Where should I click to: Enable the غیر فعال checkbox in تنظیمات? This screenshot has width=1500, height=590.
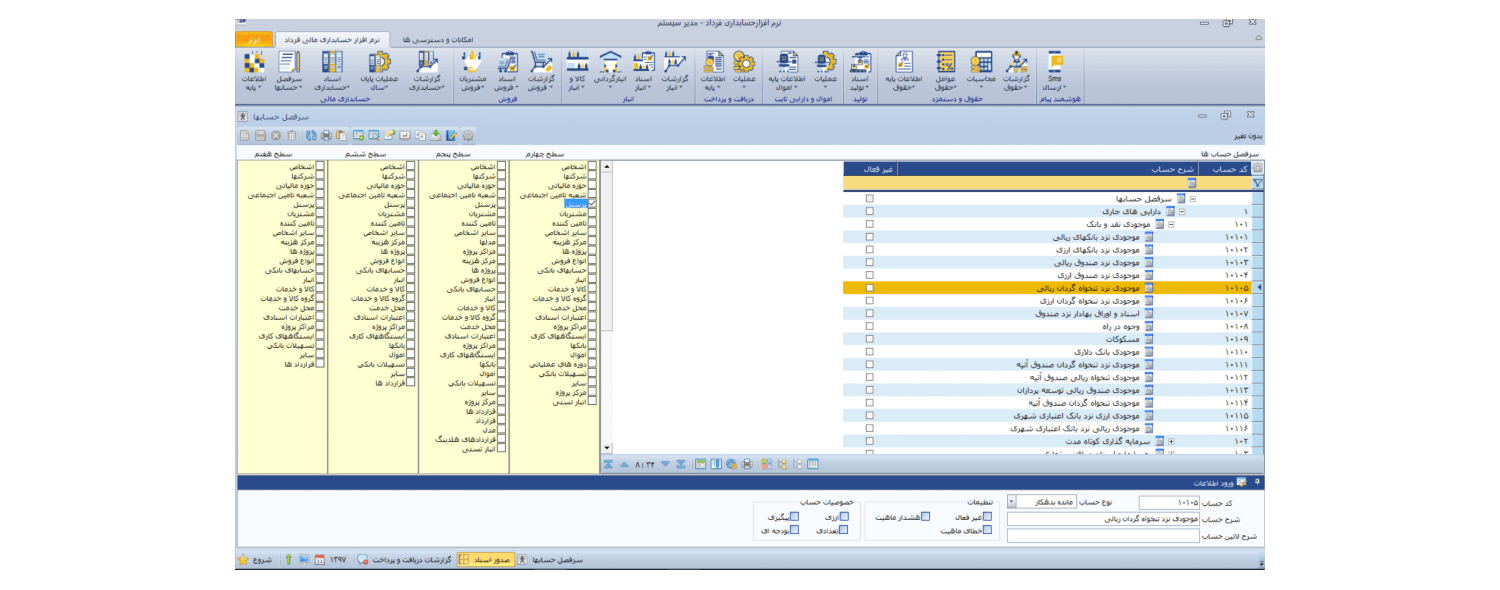pyautogui.click(x=989, y=517)
